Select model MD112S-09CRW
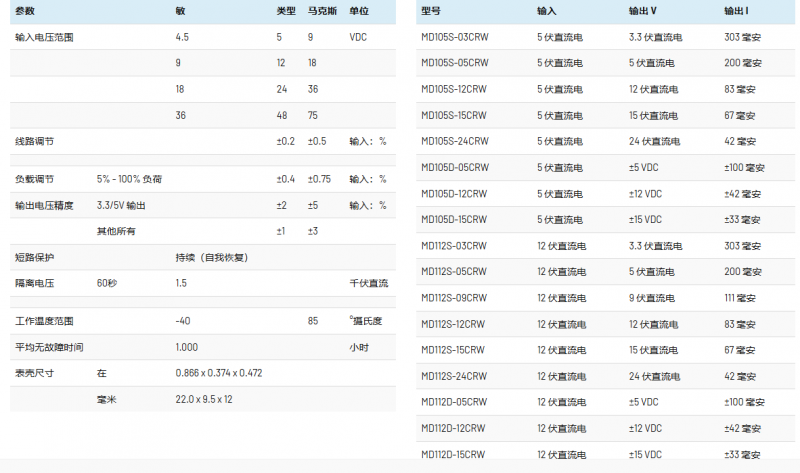800x473 pixels. 454,298
